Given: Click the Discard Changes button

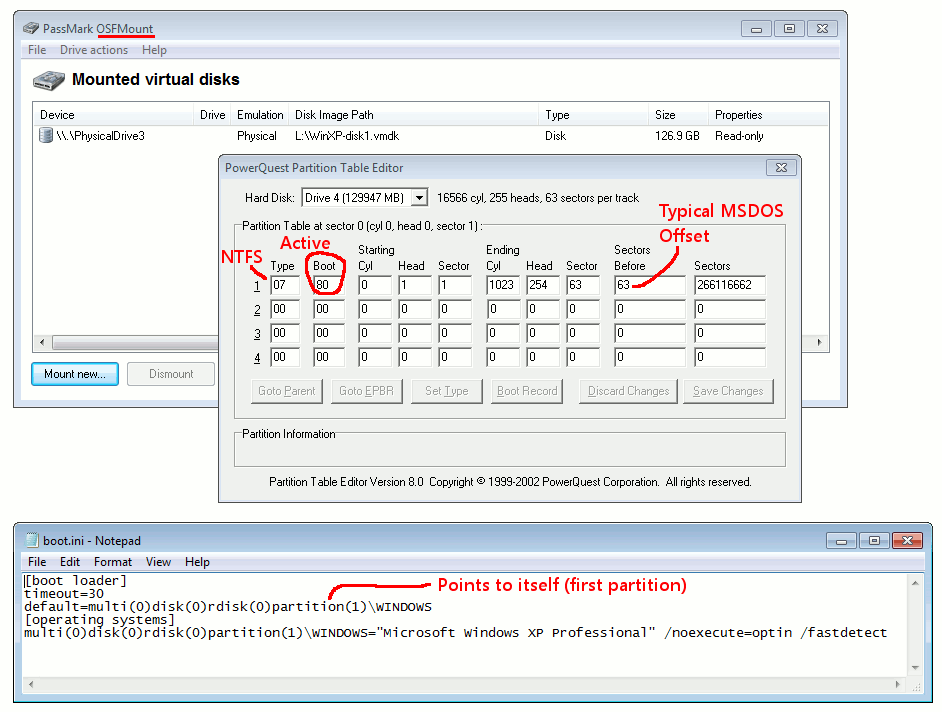Looking at the screenshot, I should click(628, 391).
